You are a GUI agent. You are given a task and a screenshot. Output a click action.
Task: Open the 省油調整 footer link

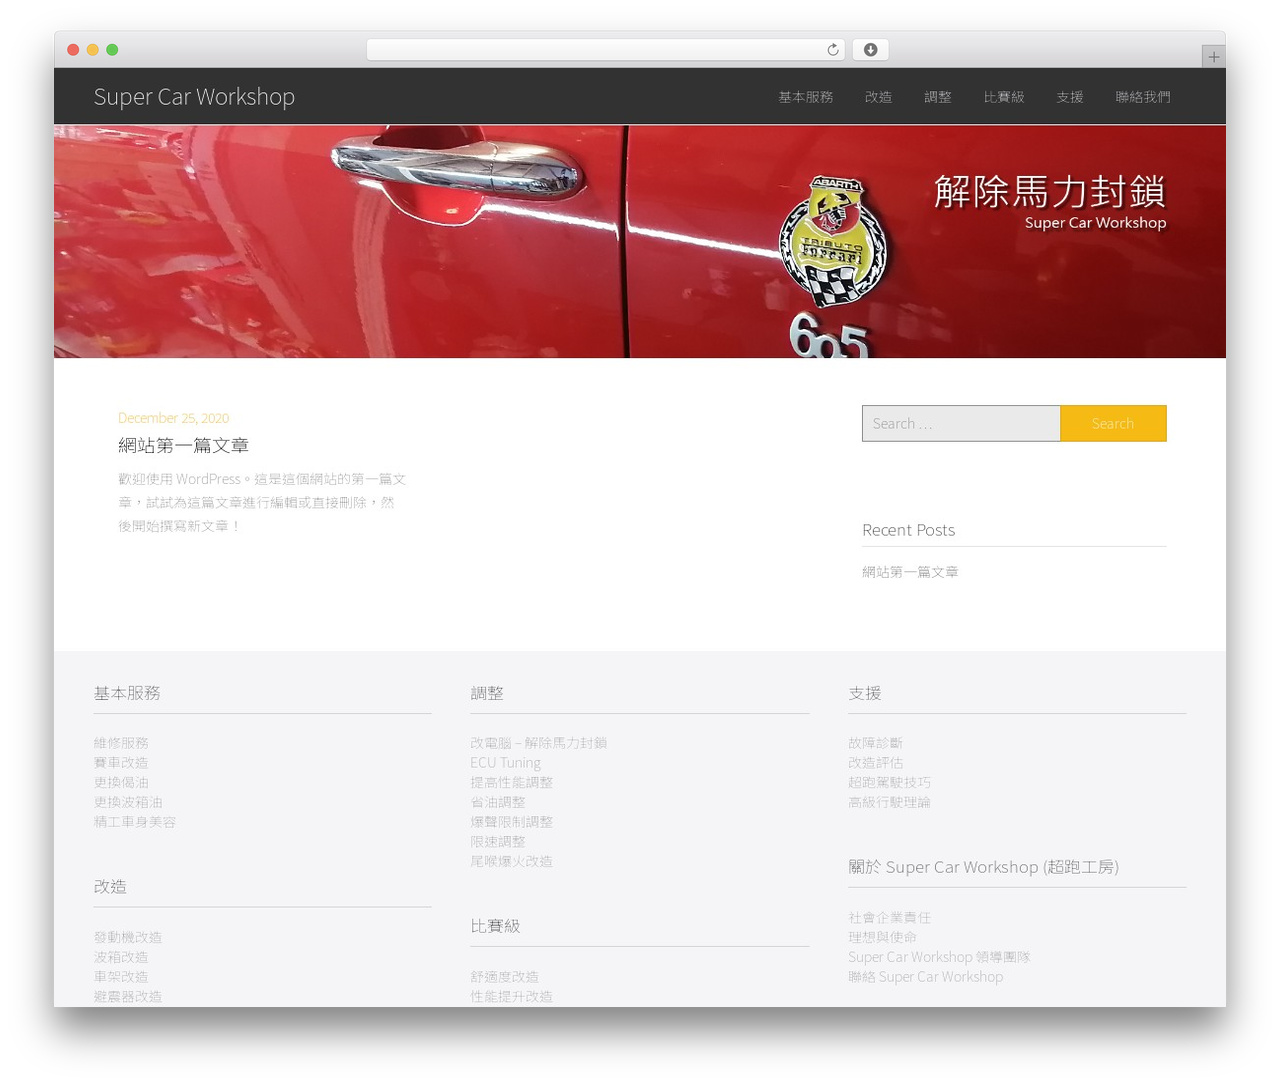(x=498, y=802)
